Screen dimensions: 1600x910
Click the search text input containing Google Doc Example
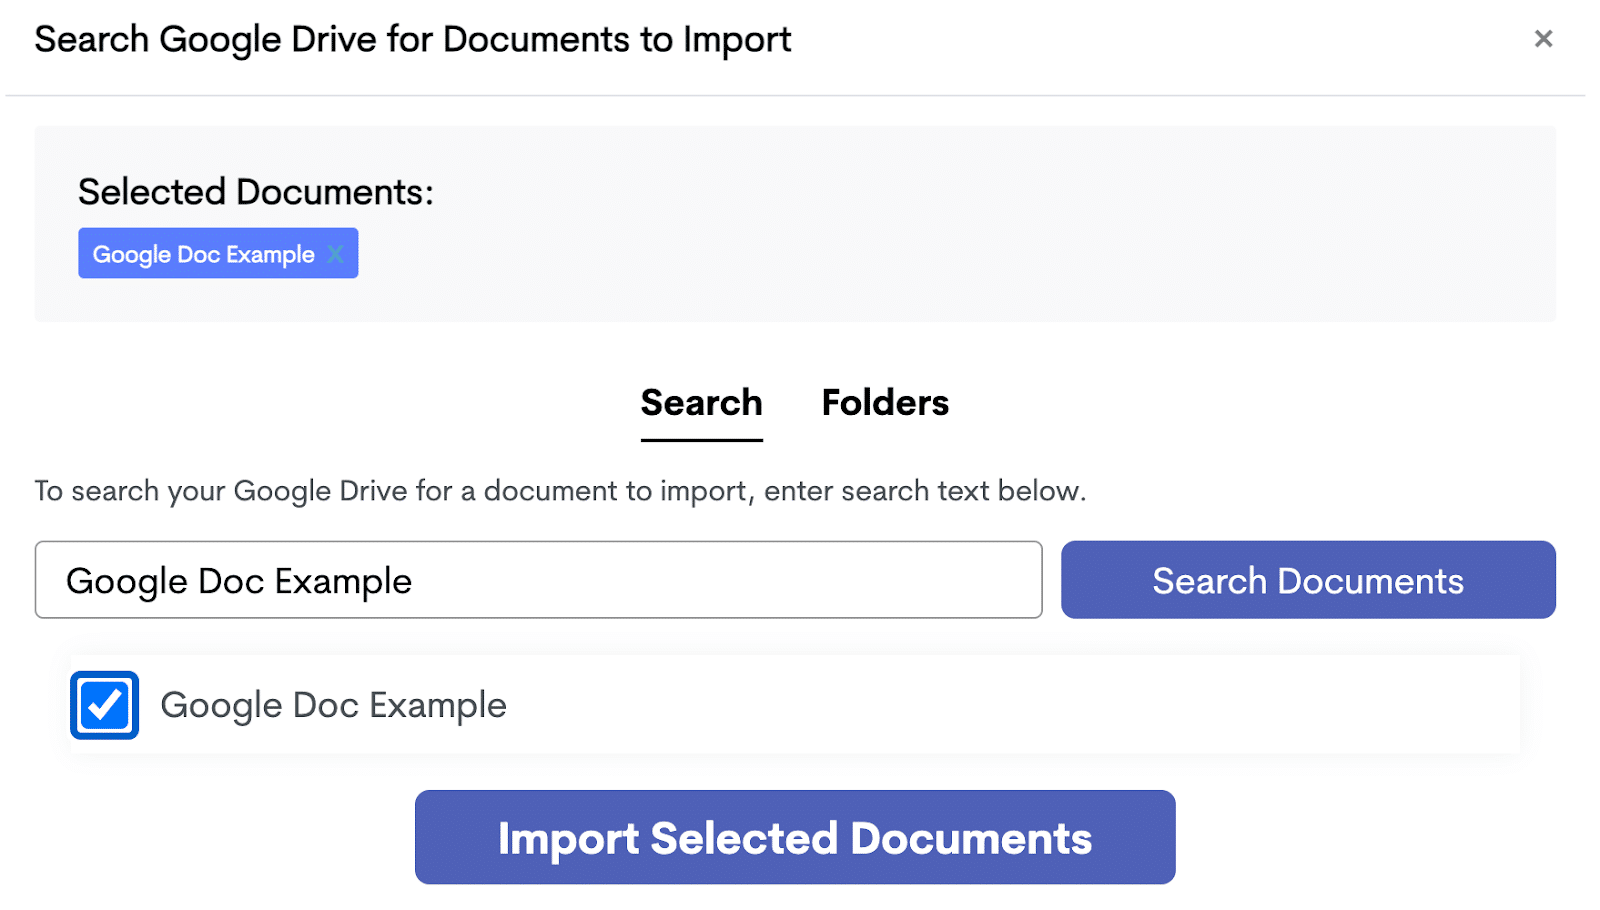tap(538, 580)
